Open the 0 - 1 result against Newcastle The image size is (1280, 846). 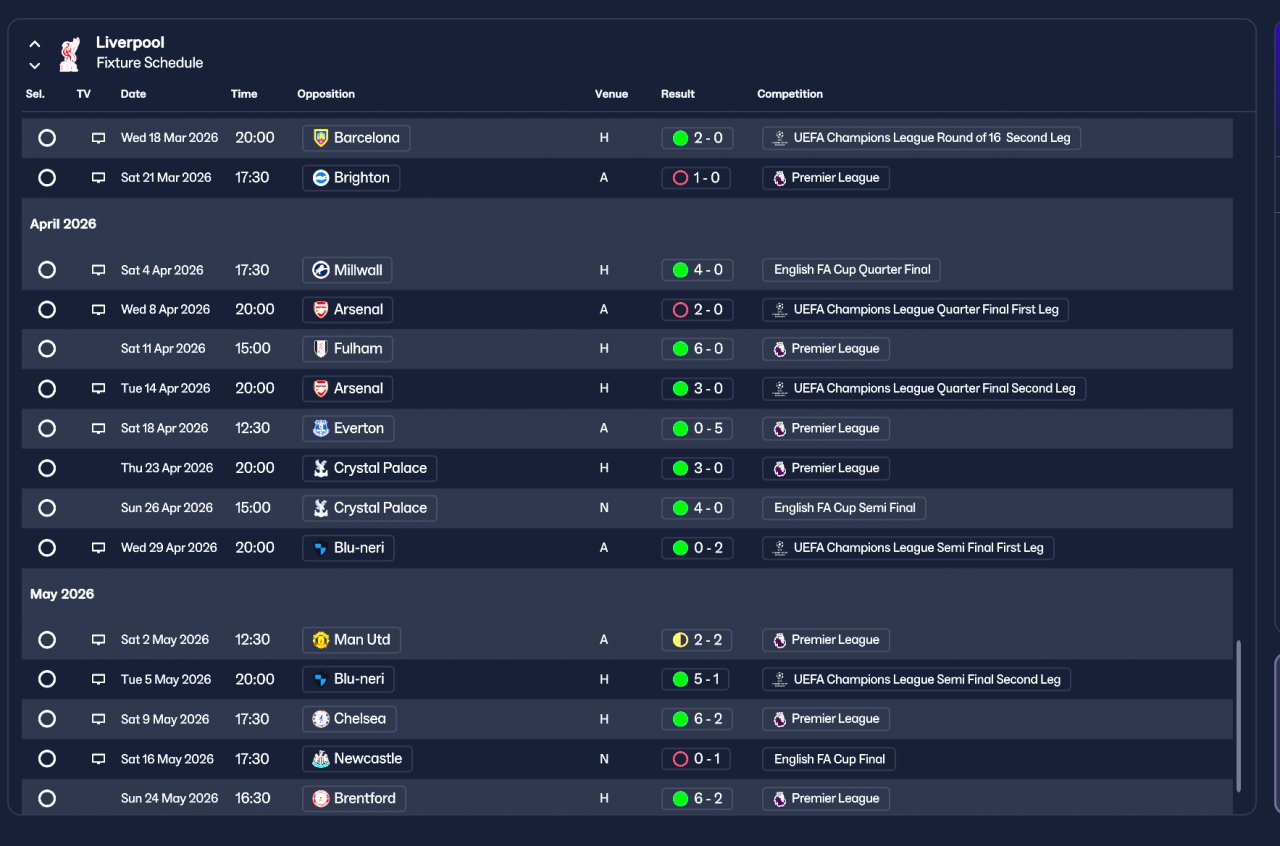[697, 759]
